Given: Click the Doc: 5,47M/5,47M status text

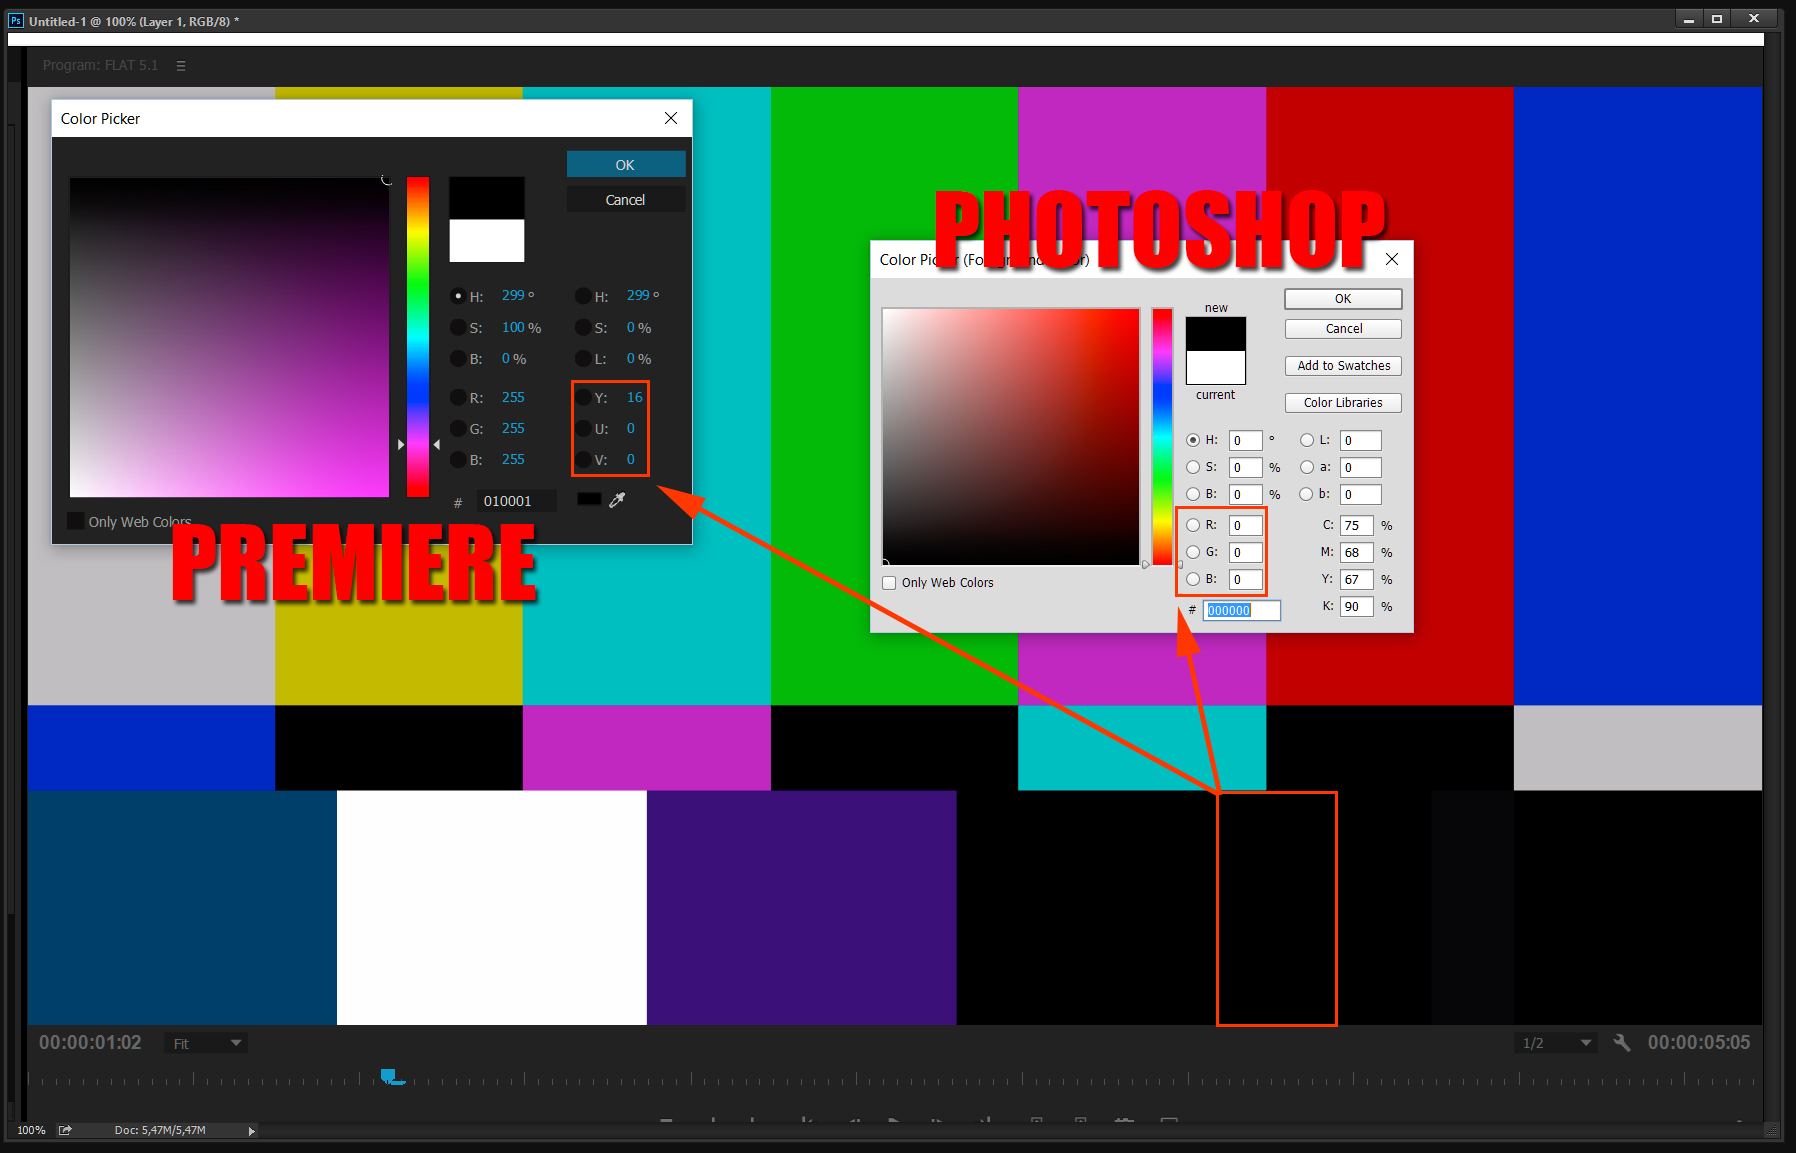Looking at the screenshot, I should (x=160, y=1130).
